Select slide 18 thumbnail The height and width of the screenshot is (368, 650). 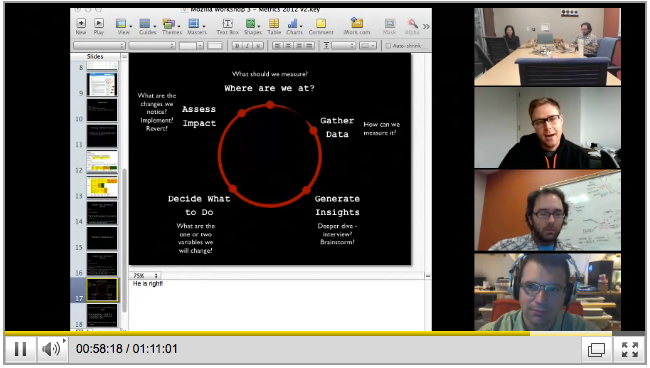point(102,315)
